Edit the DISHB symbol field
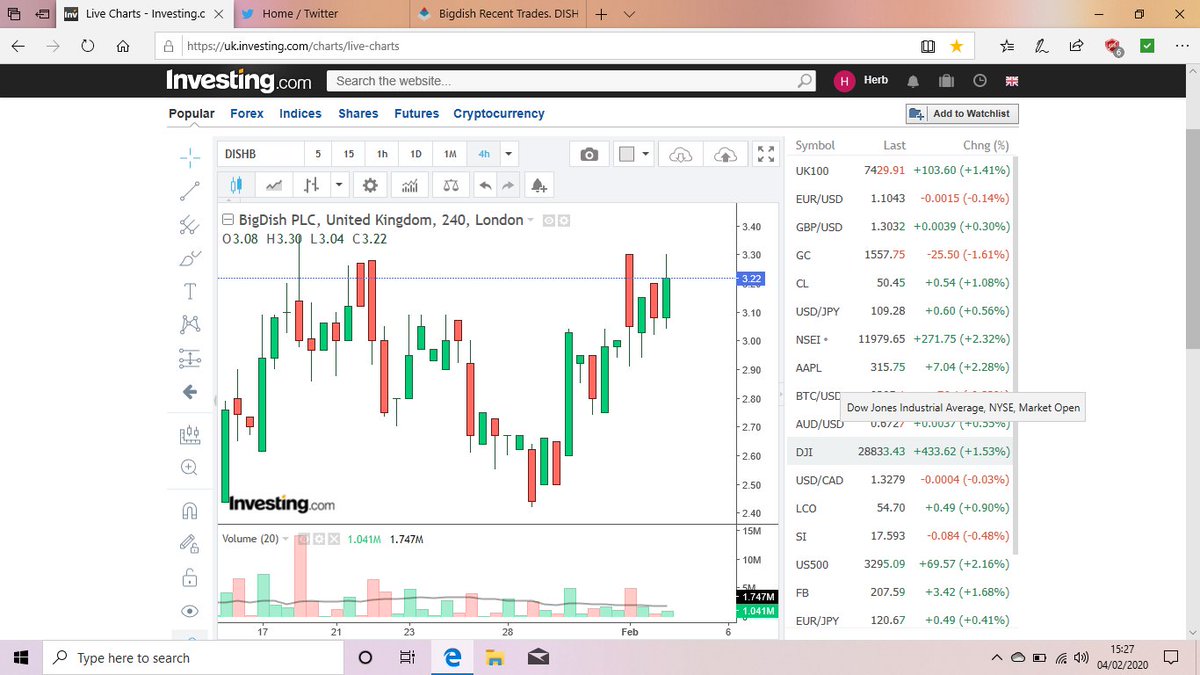This screenshot has height=675, width=1200. (x=261, y=154)
